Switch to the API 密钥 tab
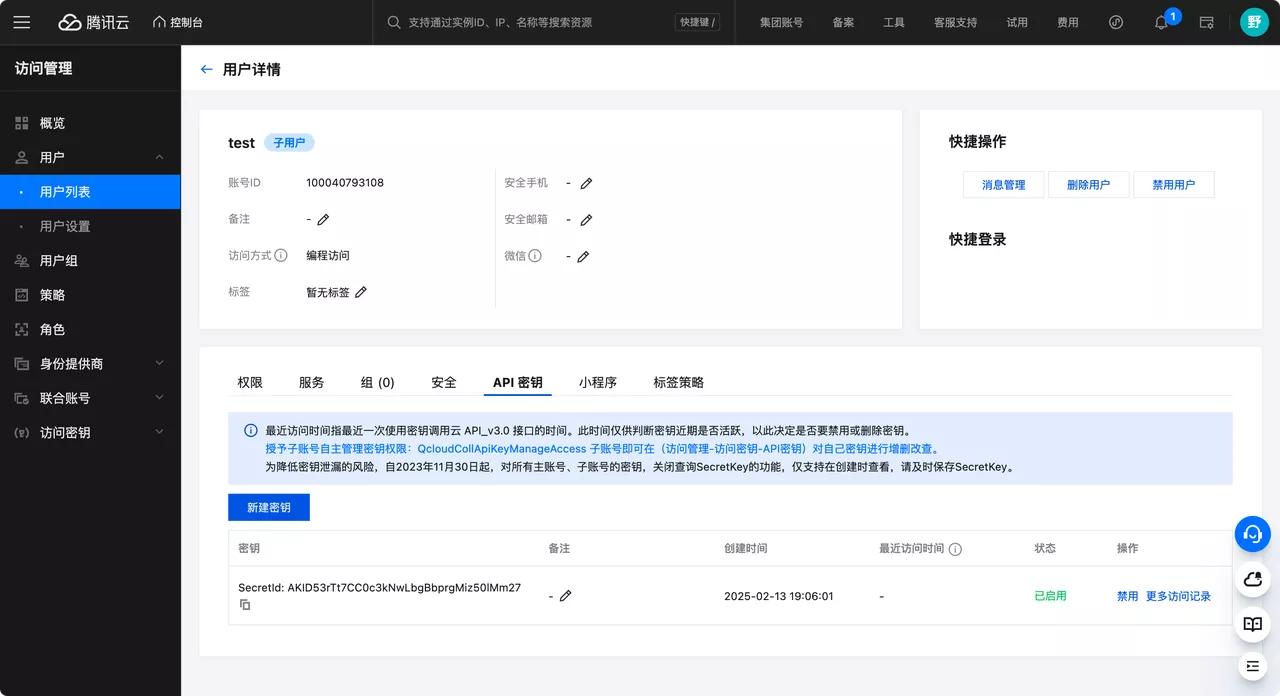1280x696 pixels. (517, 381)
